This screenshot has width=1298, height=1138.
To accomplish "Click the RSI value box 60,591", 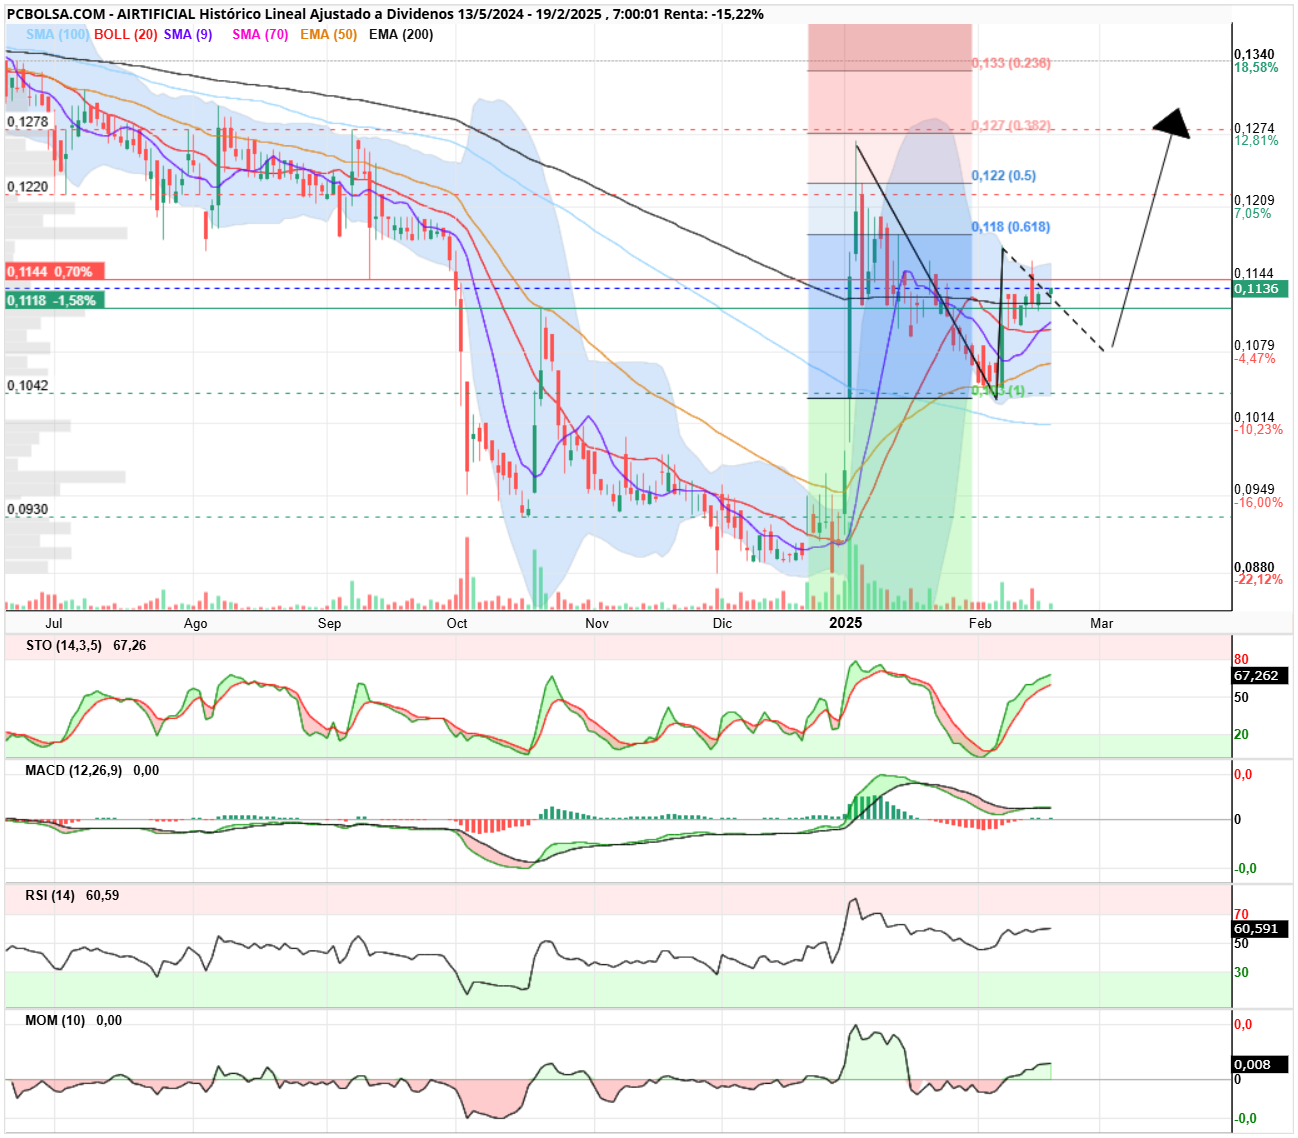I will [x=1260, y=928].
